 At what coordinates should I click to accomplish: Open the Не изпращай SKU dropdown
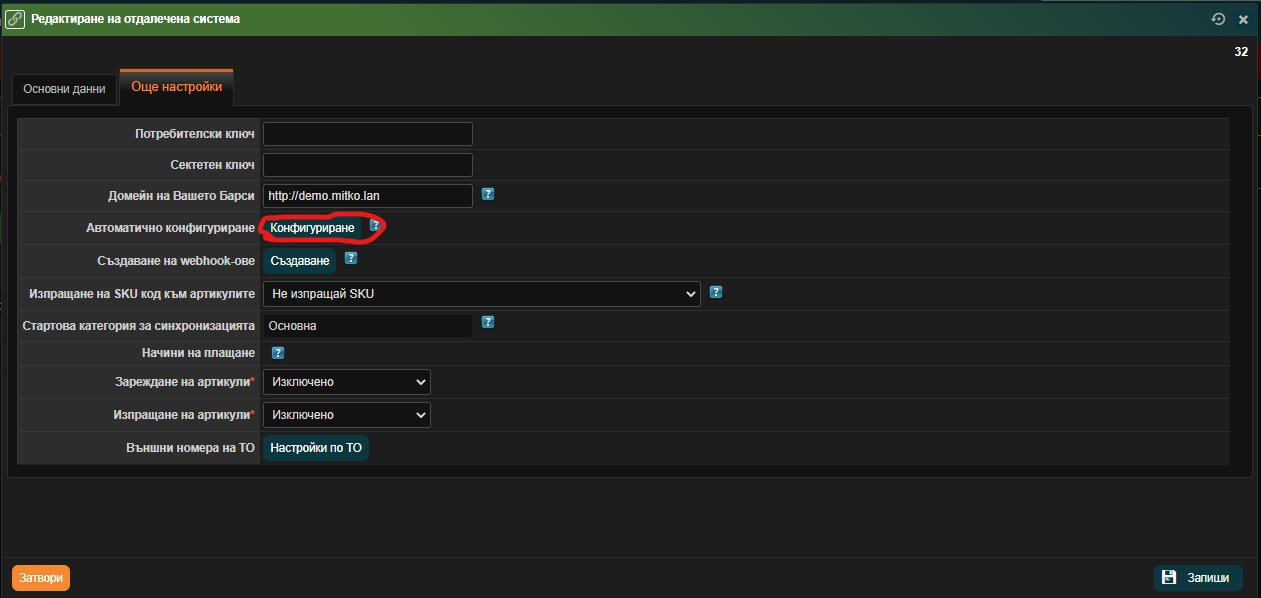tap(482, 294)
